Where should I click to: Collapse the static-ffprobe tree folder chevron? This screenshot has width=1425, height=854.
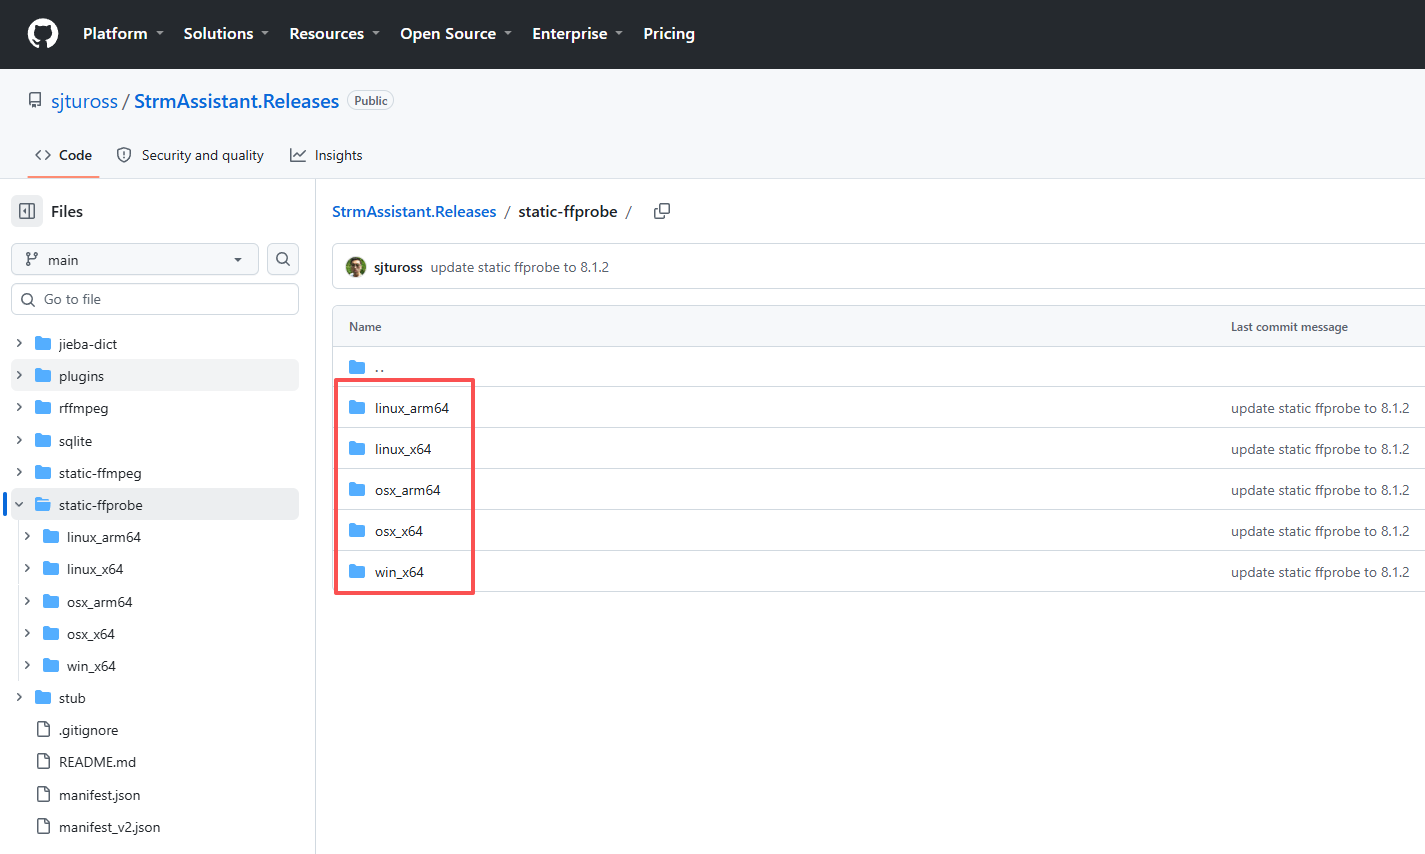19,505
